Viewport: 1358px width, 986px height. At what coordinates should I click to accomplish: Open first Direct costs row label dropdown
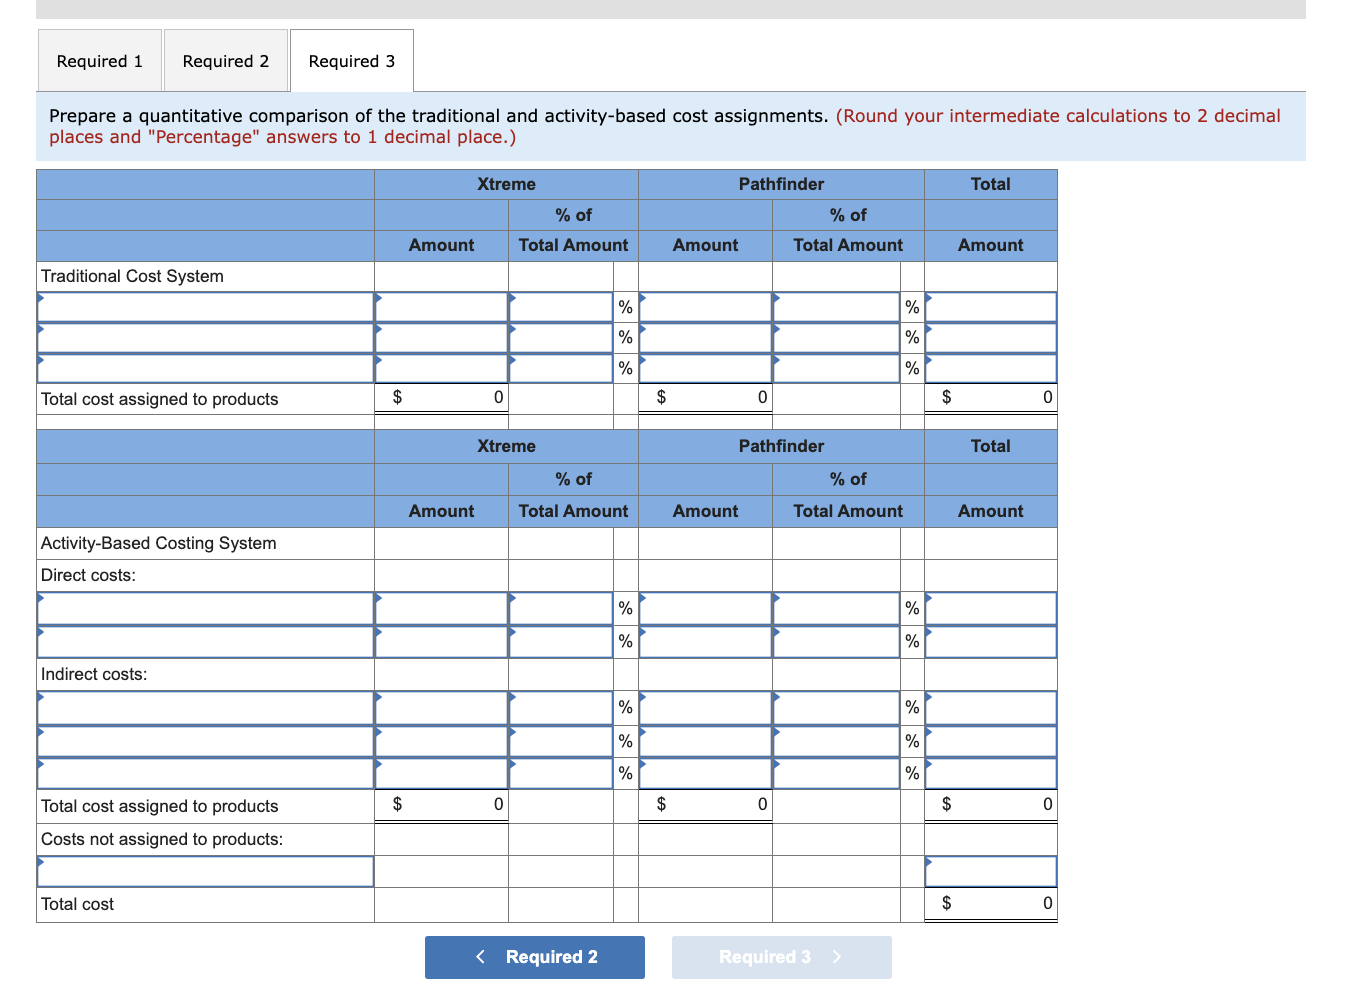coord(206,608)
